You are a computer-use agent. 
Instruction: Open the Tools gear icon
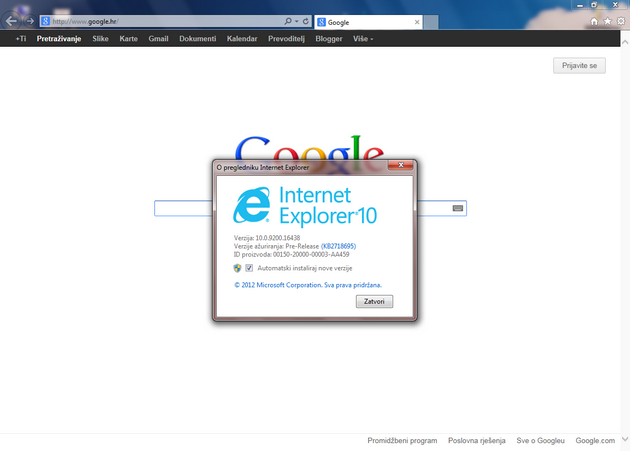pyautogui.click(x=621, y=21)
